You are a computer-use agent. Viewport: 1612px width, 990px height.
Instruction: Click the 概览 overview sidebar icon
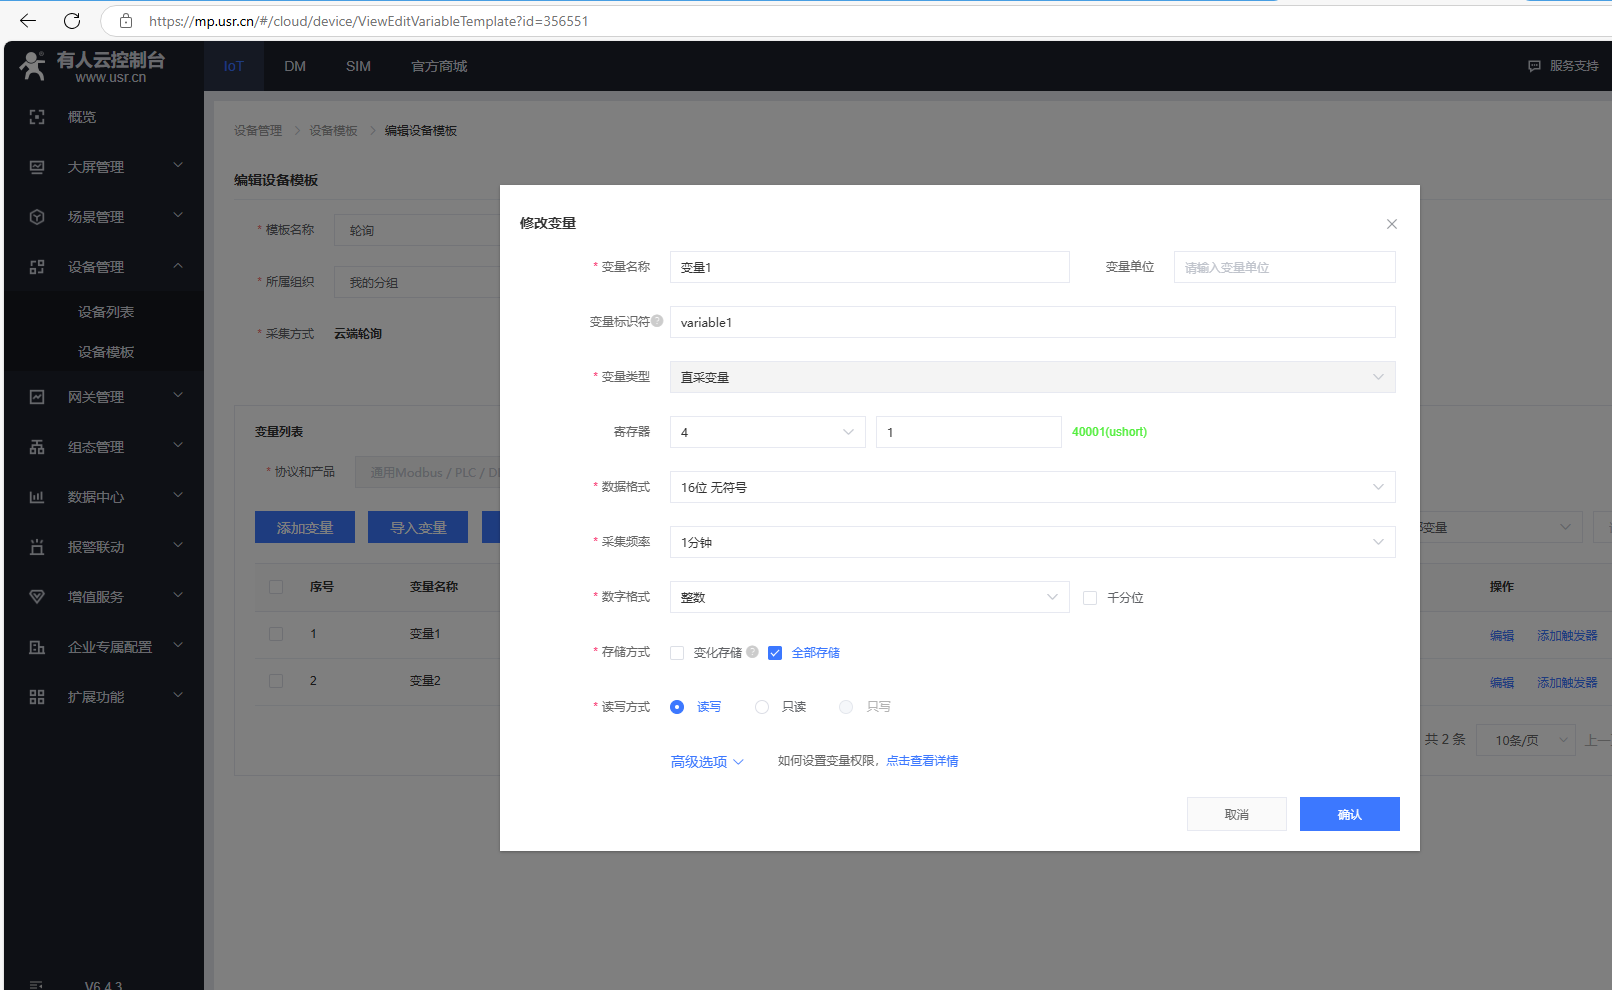tap(37, 117)
